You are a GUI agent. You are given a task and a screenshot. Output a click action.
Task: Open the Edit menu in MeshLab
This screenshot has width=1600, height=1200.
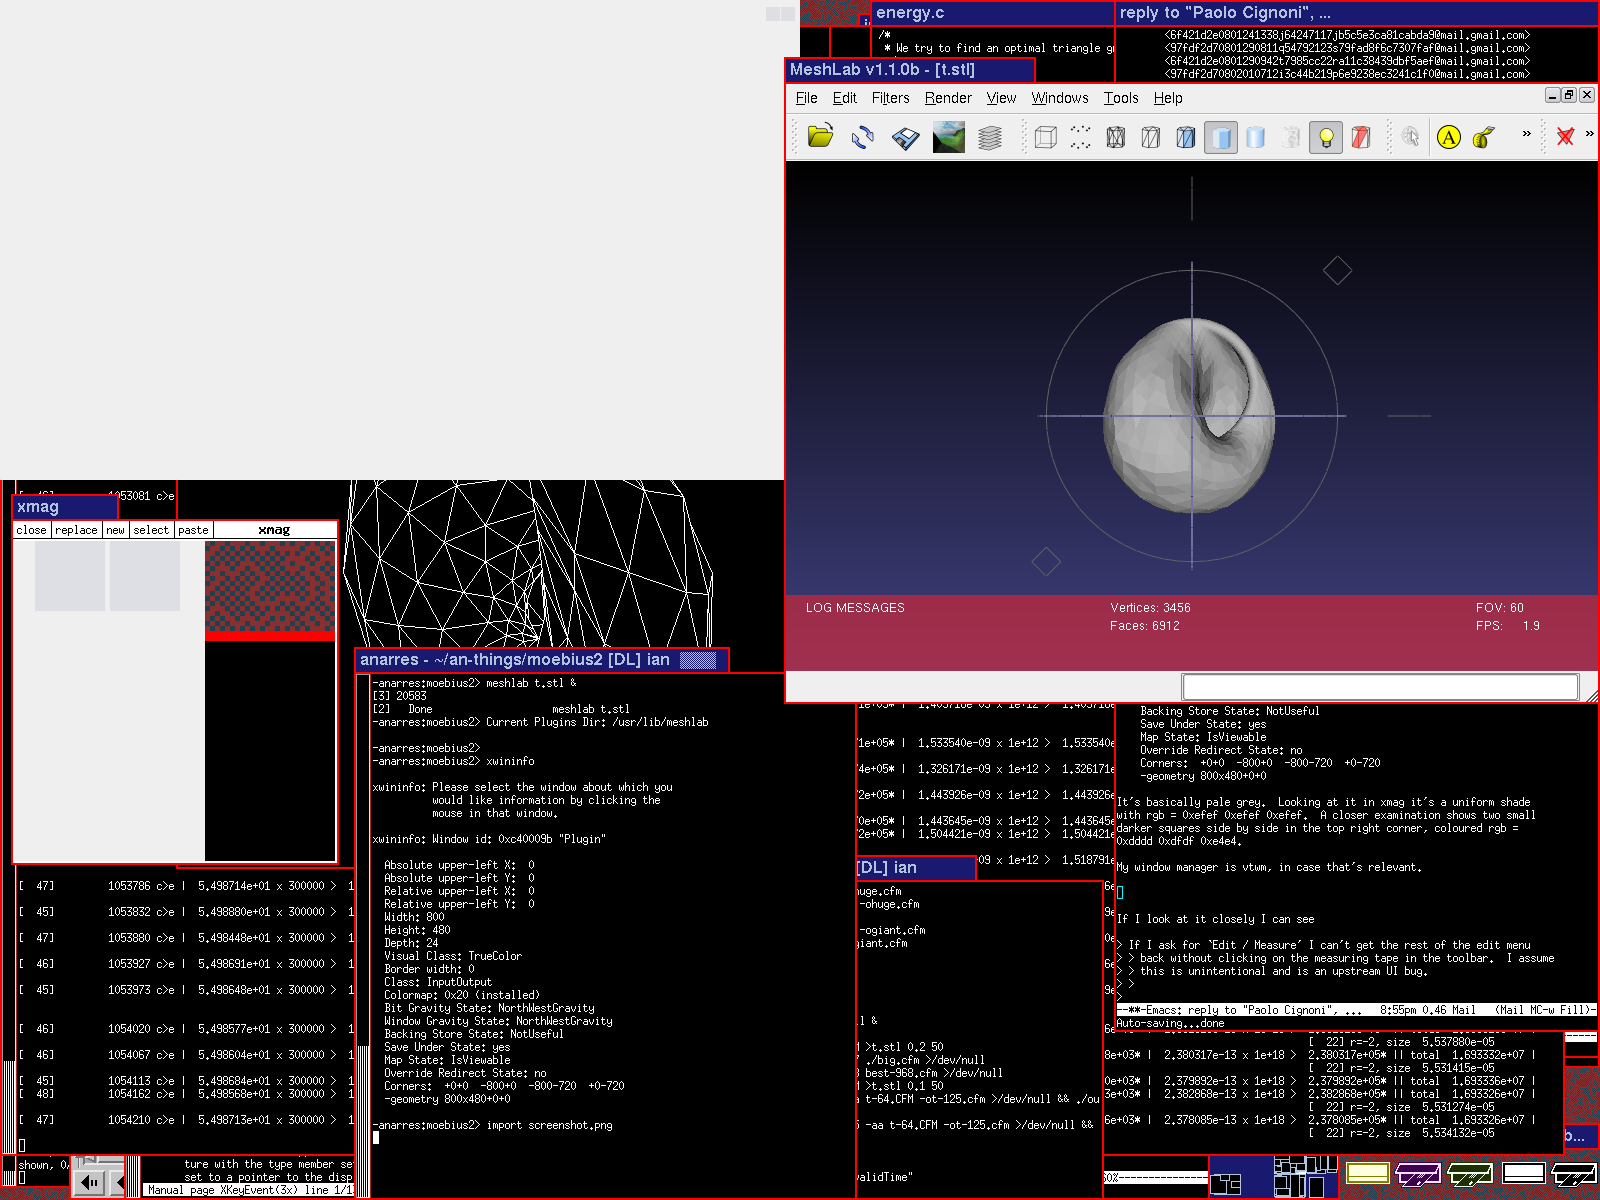point(845,98)
